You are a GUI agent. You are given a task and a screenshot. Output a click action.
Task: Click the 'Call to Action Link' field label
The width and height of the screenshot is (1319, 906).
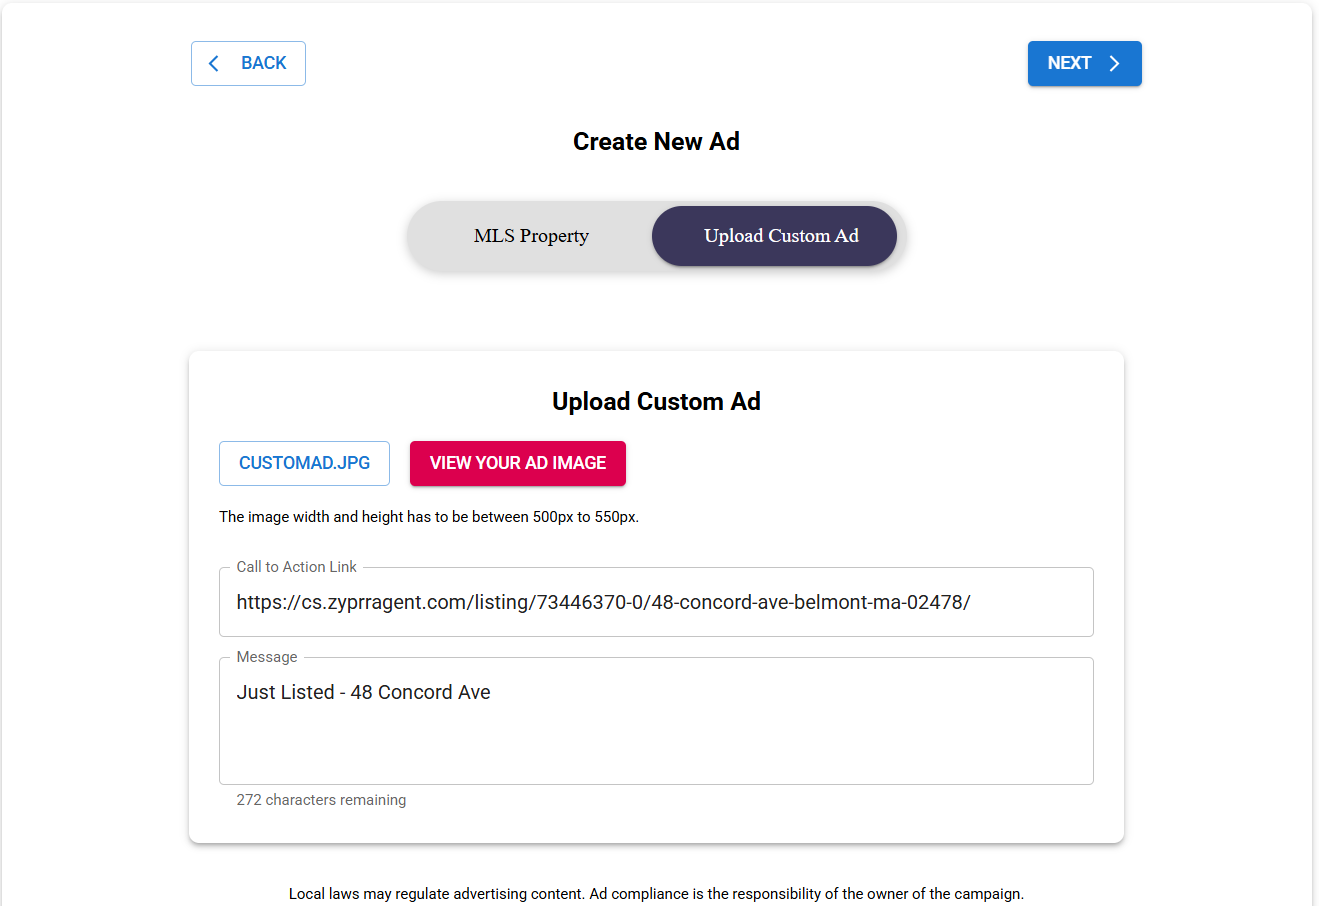pos(296,567)
